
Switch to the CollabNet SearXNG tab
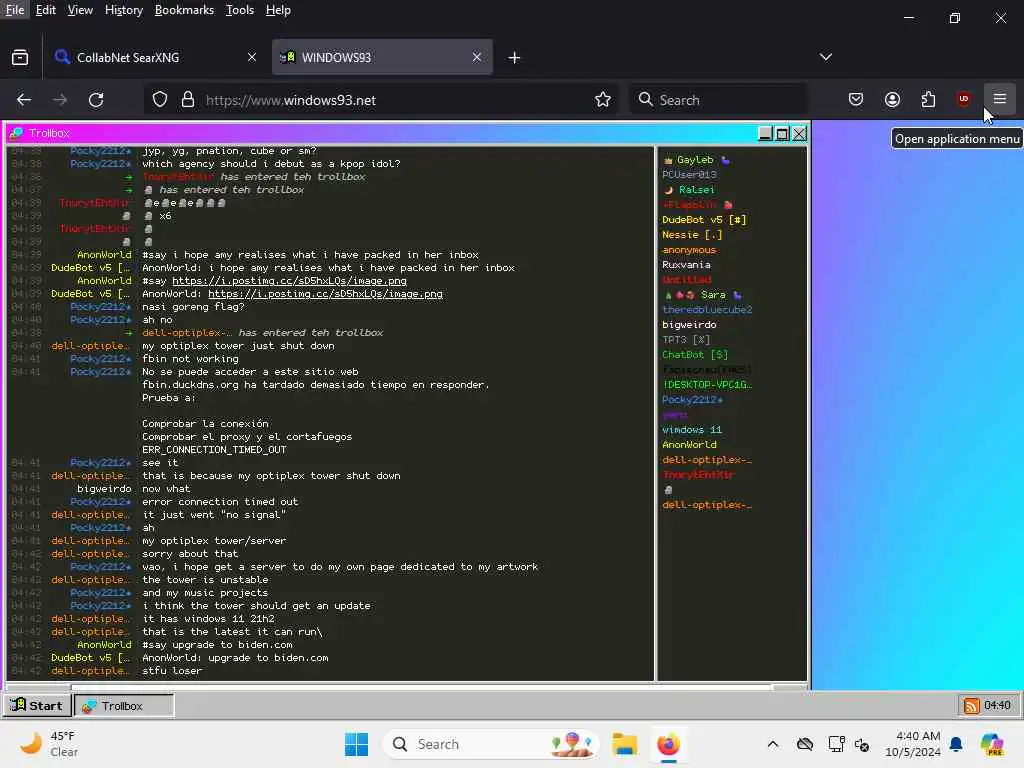(156, 57)
